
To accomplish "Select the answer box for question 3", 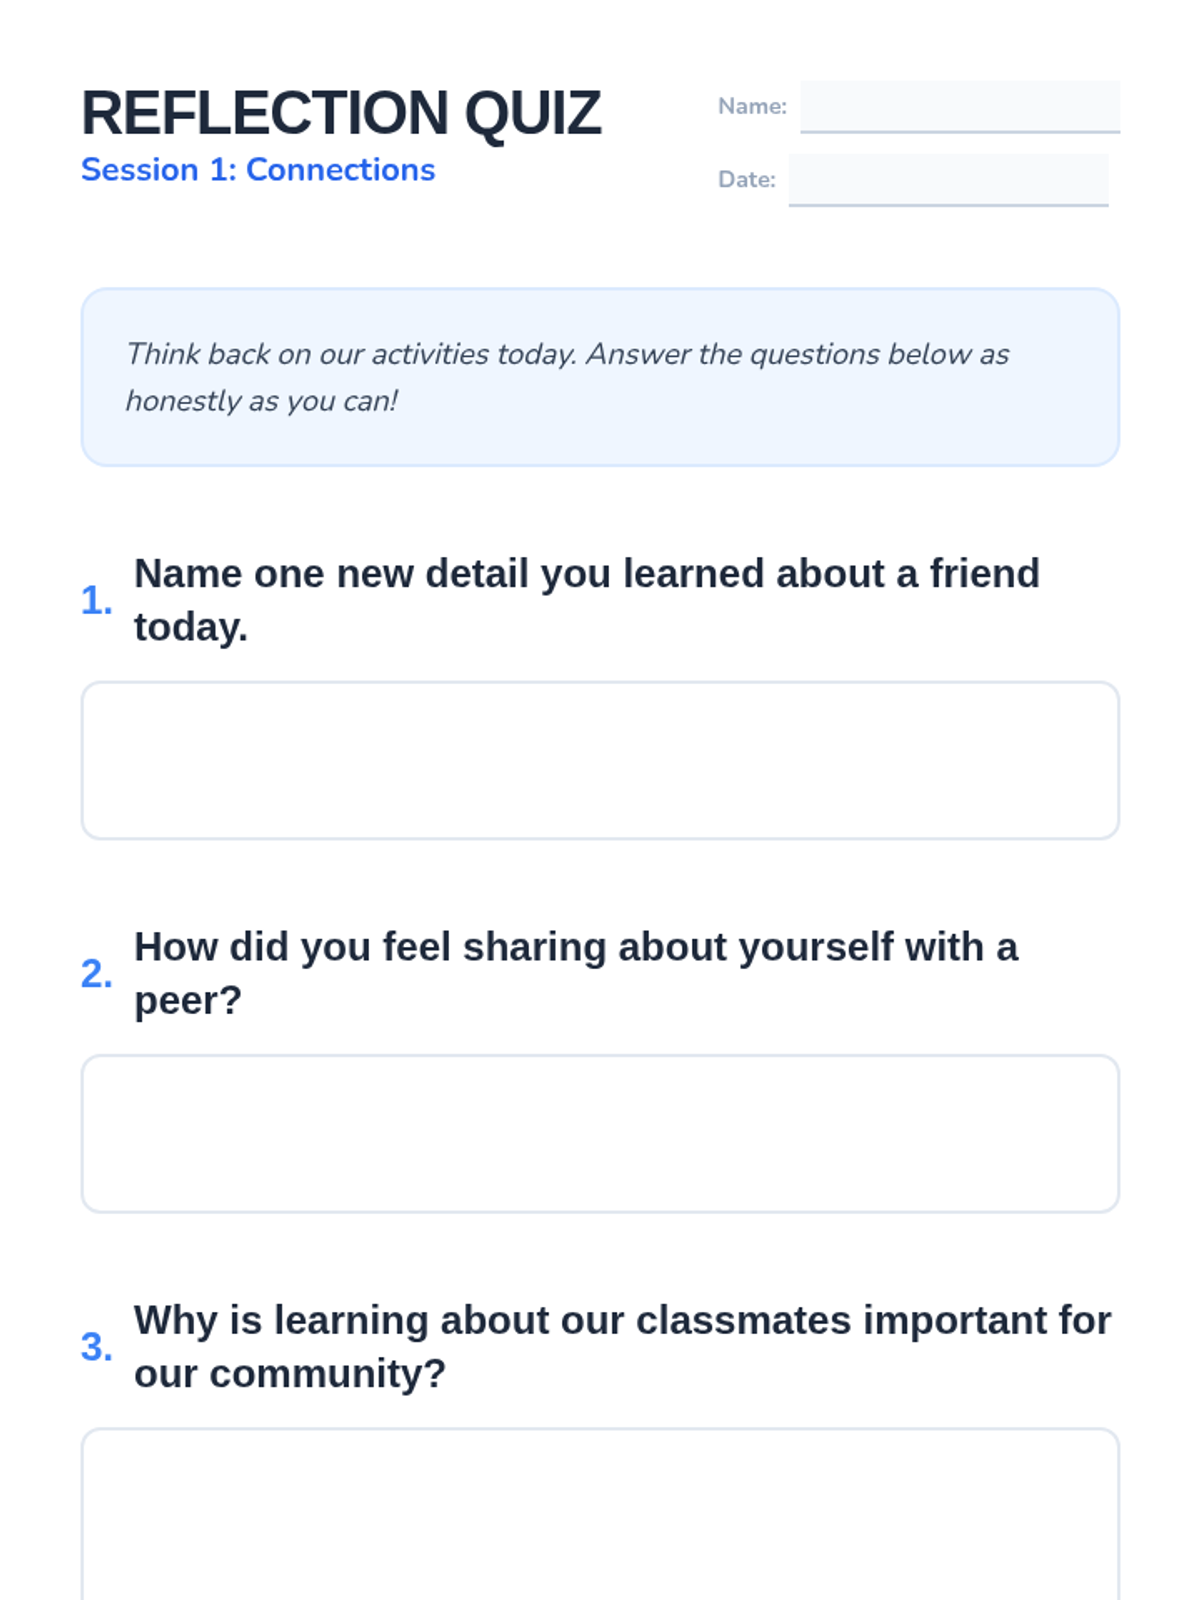I will tap(600, 1515).
